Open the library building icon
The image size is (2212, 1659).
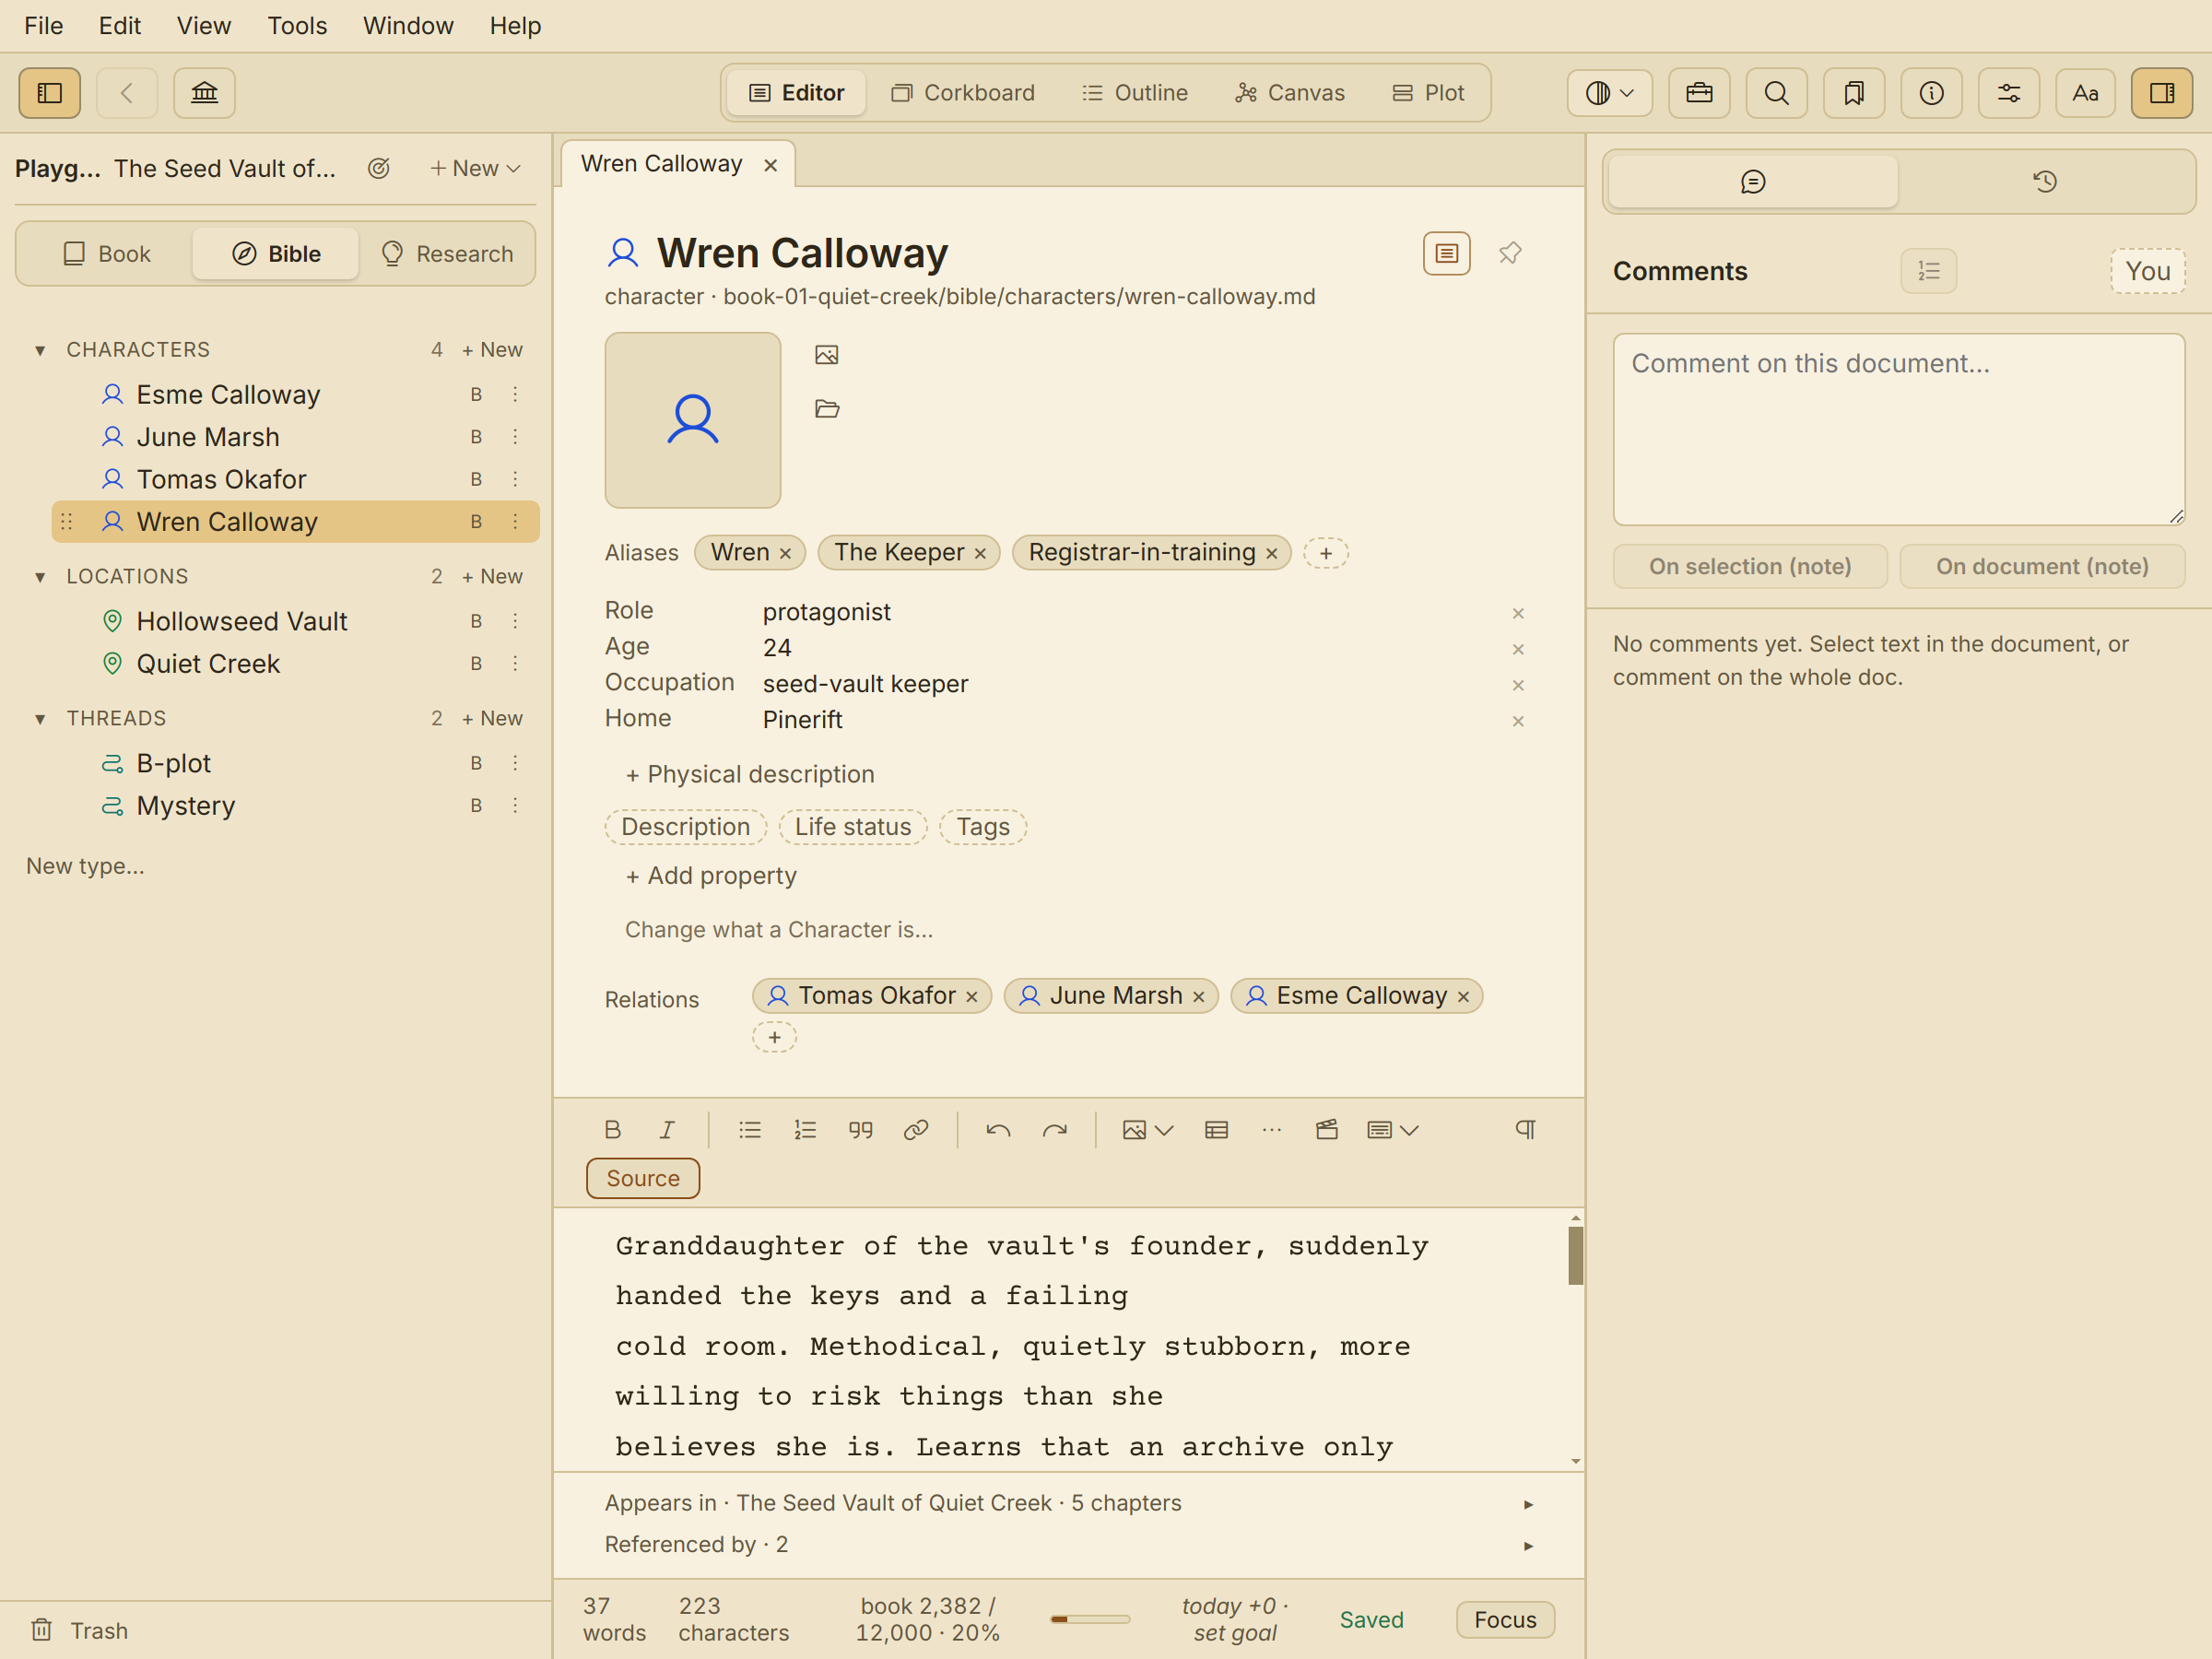pyautogui.click(x=204, y=93)
